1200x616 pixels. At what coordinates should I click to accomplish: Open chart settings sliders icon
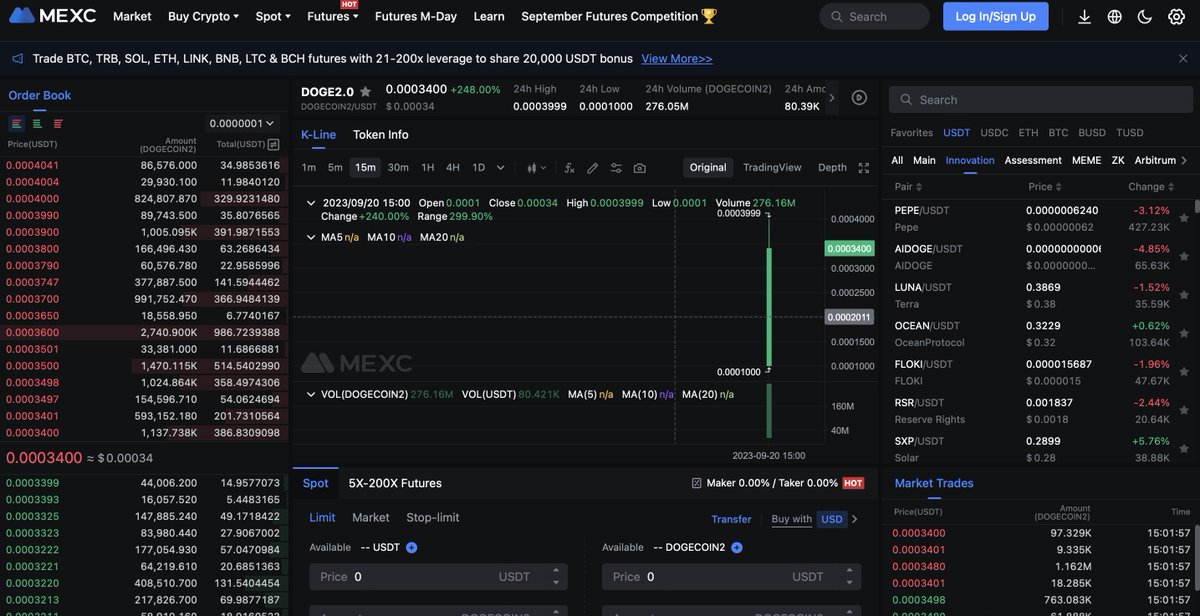tap(616, 168)
